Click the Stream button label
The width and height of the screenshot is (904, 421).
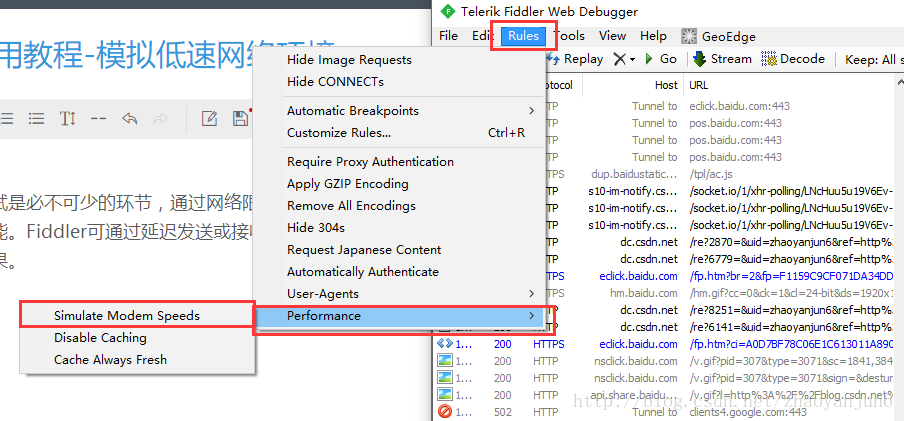tap(731, 59)
